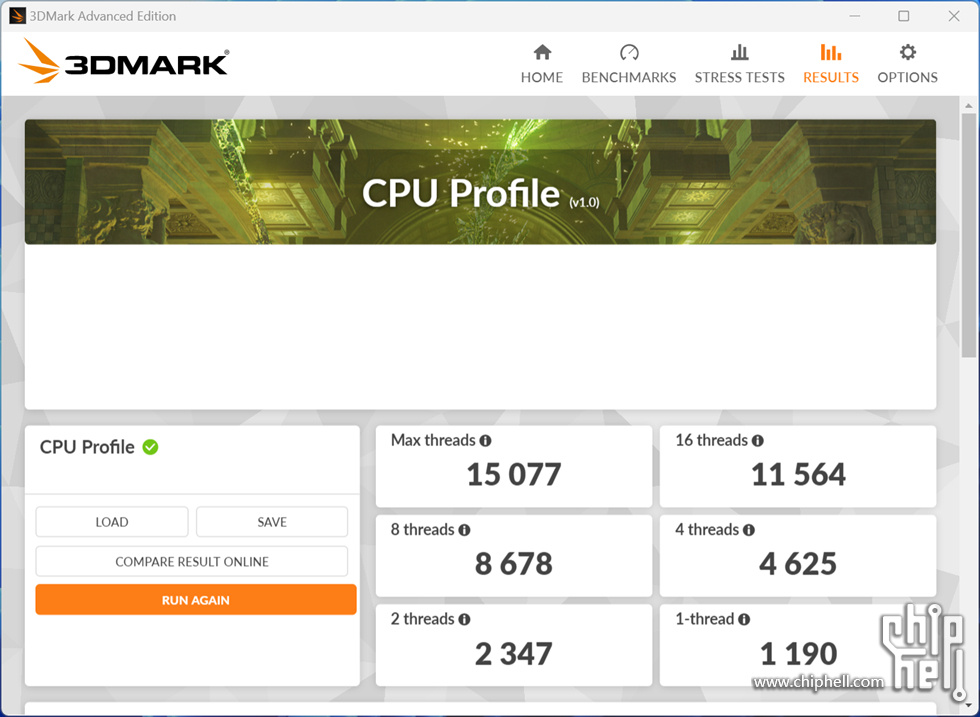Click the orange RUN AGAIN button
Viewport: 980px width, 717px height.
(x=196, y=599)
